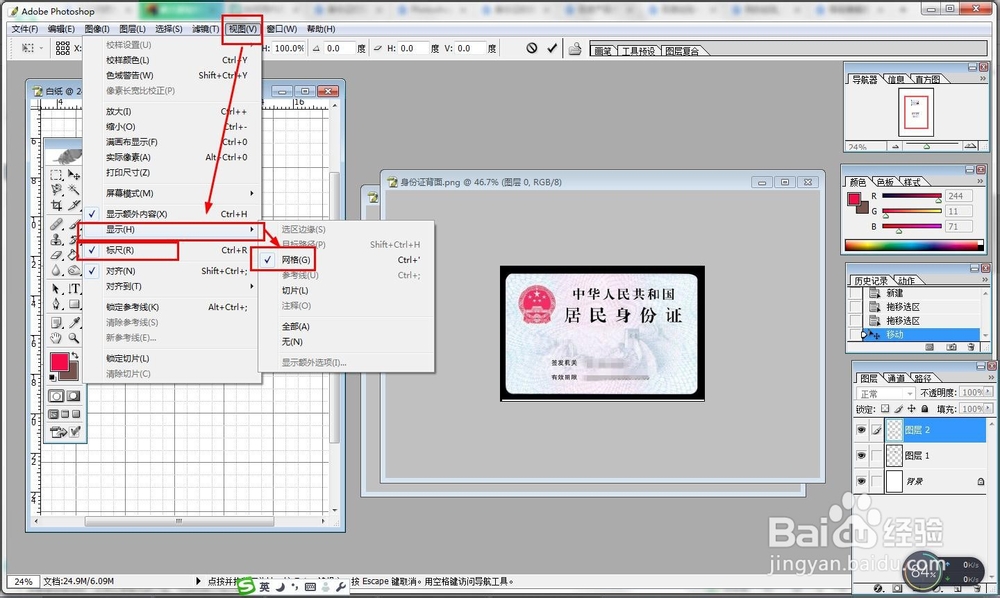This screenshot has height=598, width=1000.
Task: Hide 图层 2 via its eye icon
Action: coord(861,430)
